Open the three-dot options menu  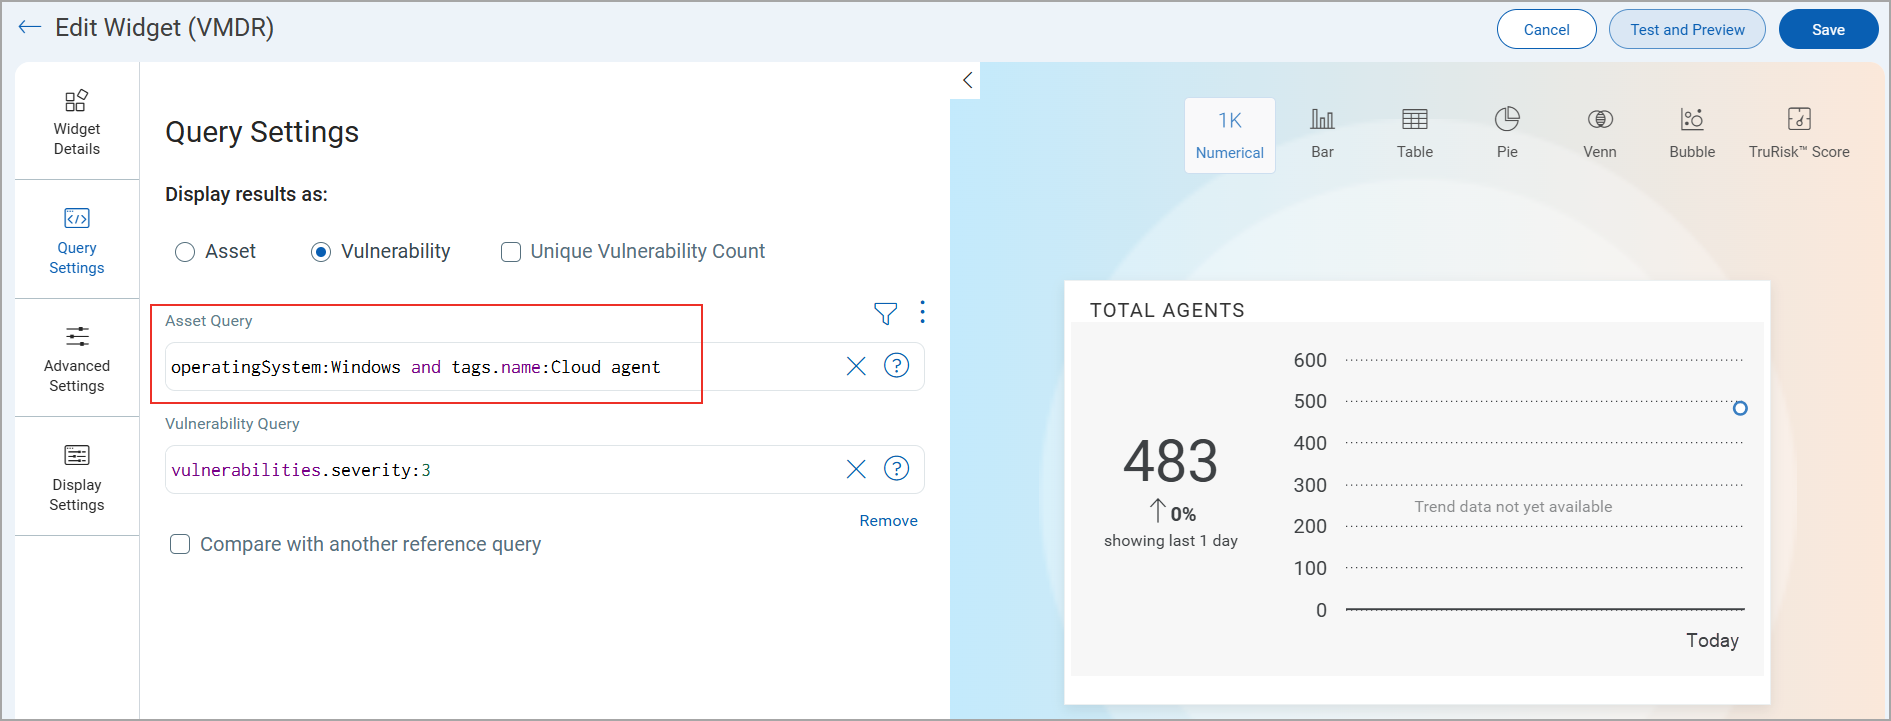(x=922, y=312)
